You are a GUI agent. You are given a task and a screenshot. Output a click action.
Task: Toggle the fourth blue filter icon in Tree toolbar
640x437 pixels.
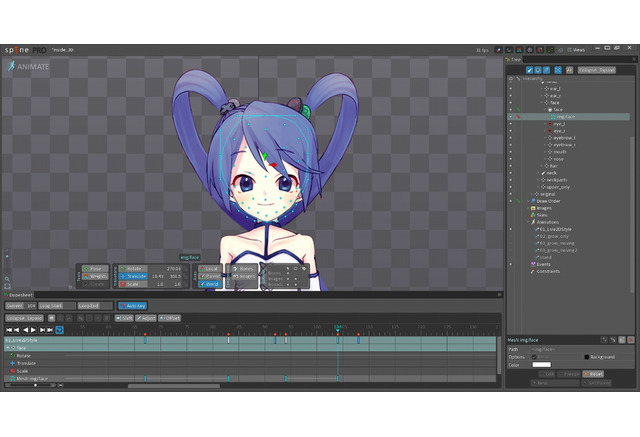click(x=558, y=70)
